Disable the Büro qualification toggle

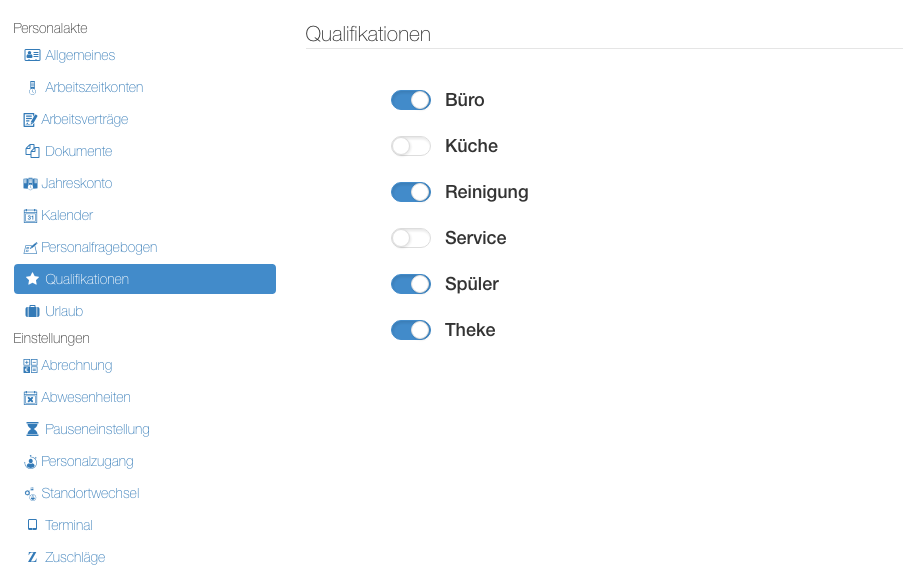click(x=411, y=100)
